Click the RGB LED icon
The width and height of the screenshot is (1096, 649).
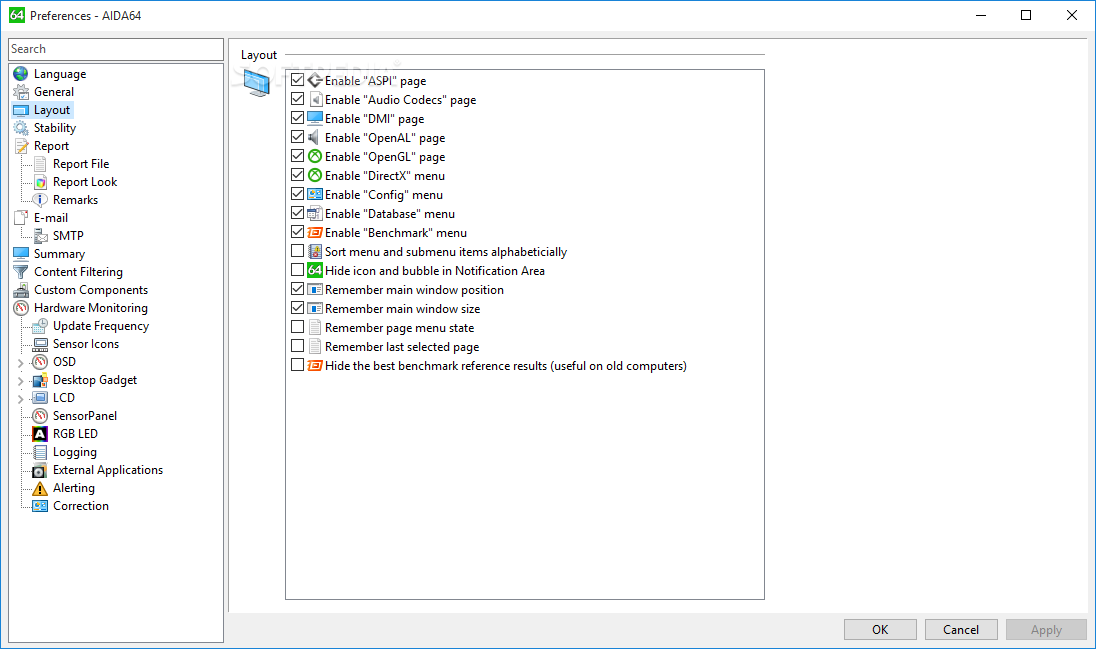tap(41, 434)
